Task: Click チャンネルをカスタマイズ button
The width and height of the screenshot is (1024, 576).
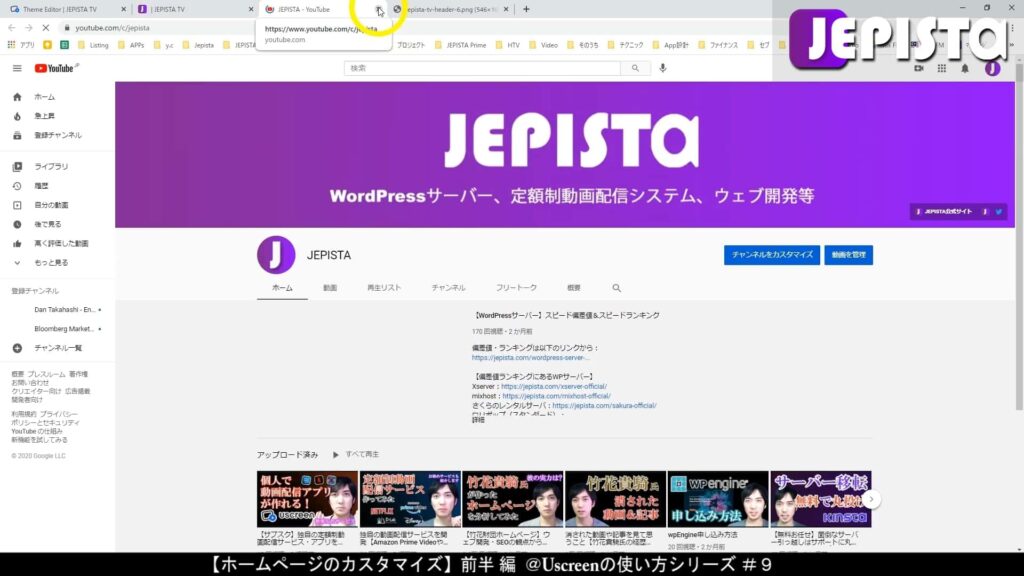Action: click(772, 255)
